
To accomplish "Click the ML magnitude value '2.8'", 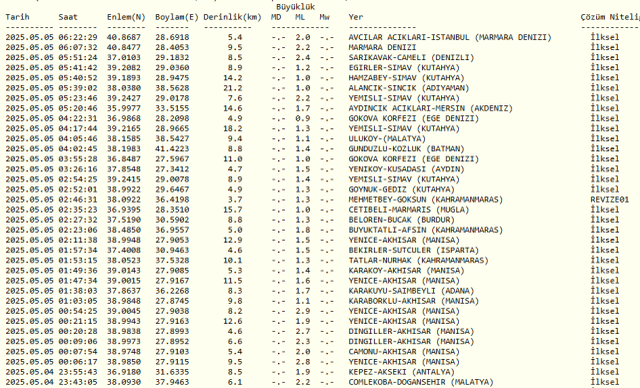I will 303,362.
